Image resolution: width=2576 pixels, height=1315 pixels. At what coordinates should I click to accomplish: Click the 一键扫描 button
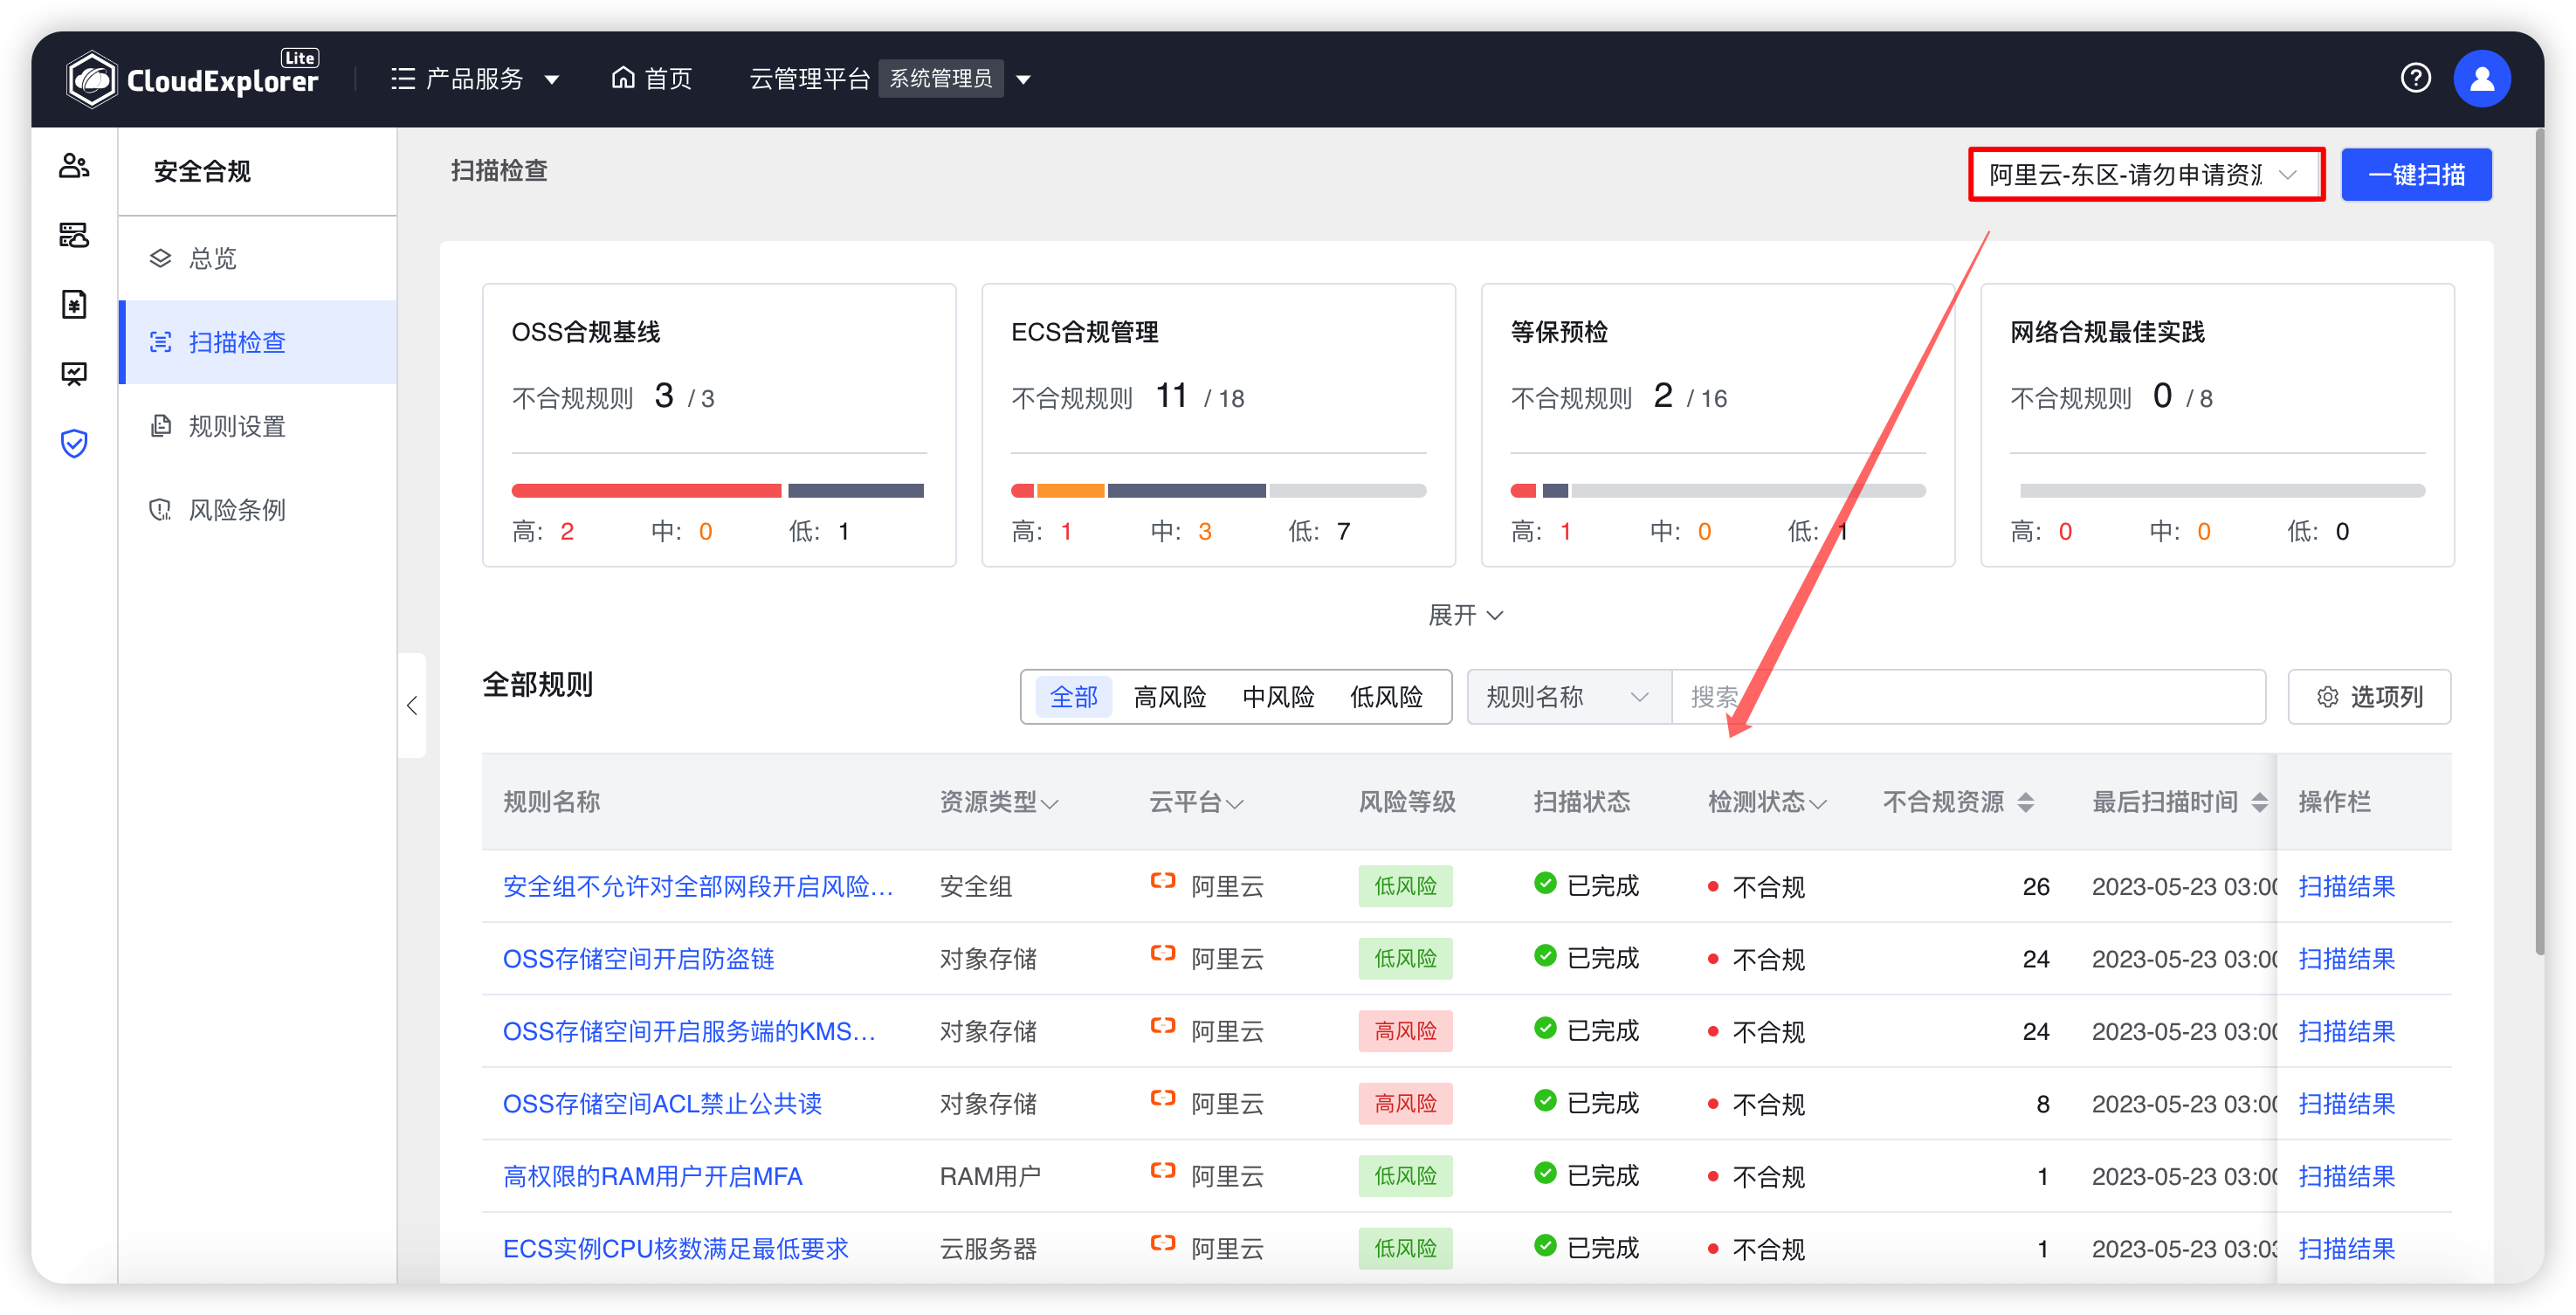(2415, 175)
